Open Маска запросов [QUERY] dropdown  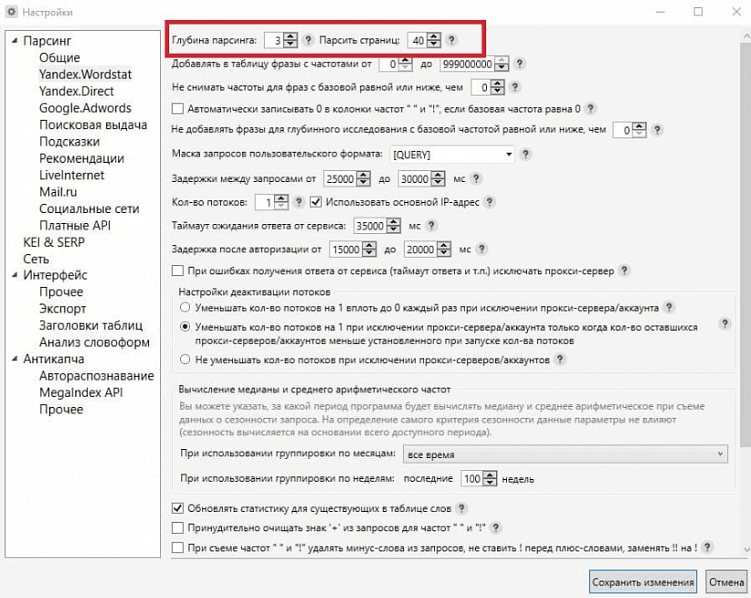(x=452, y=155)
